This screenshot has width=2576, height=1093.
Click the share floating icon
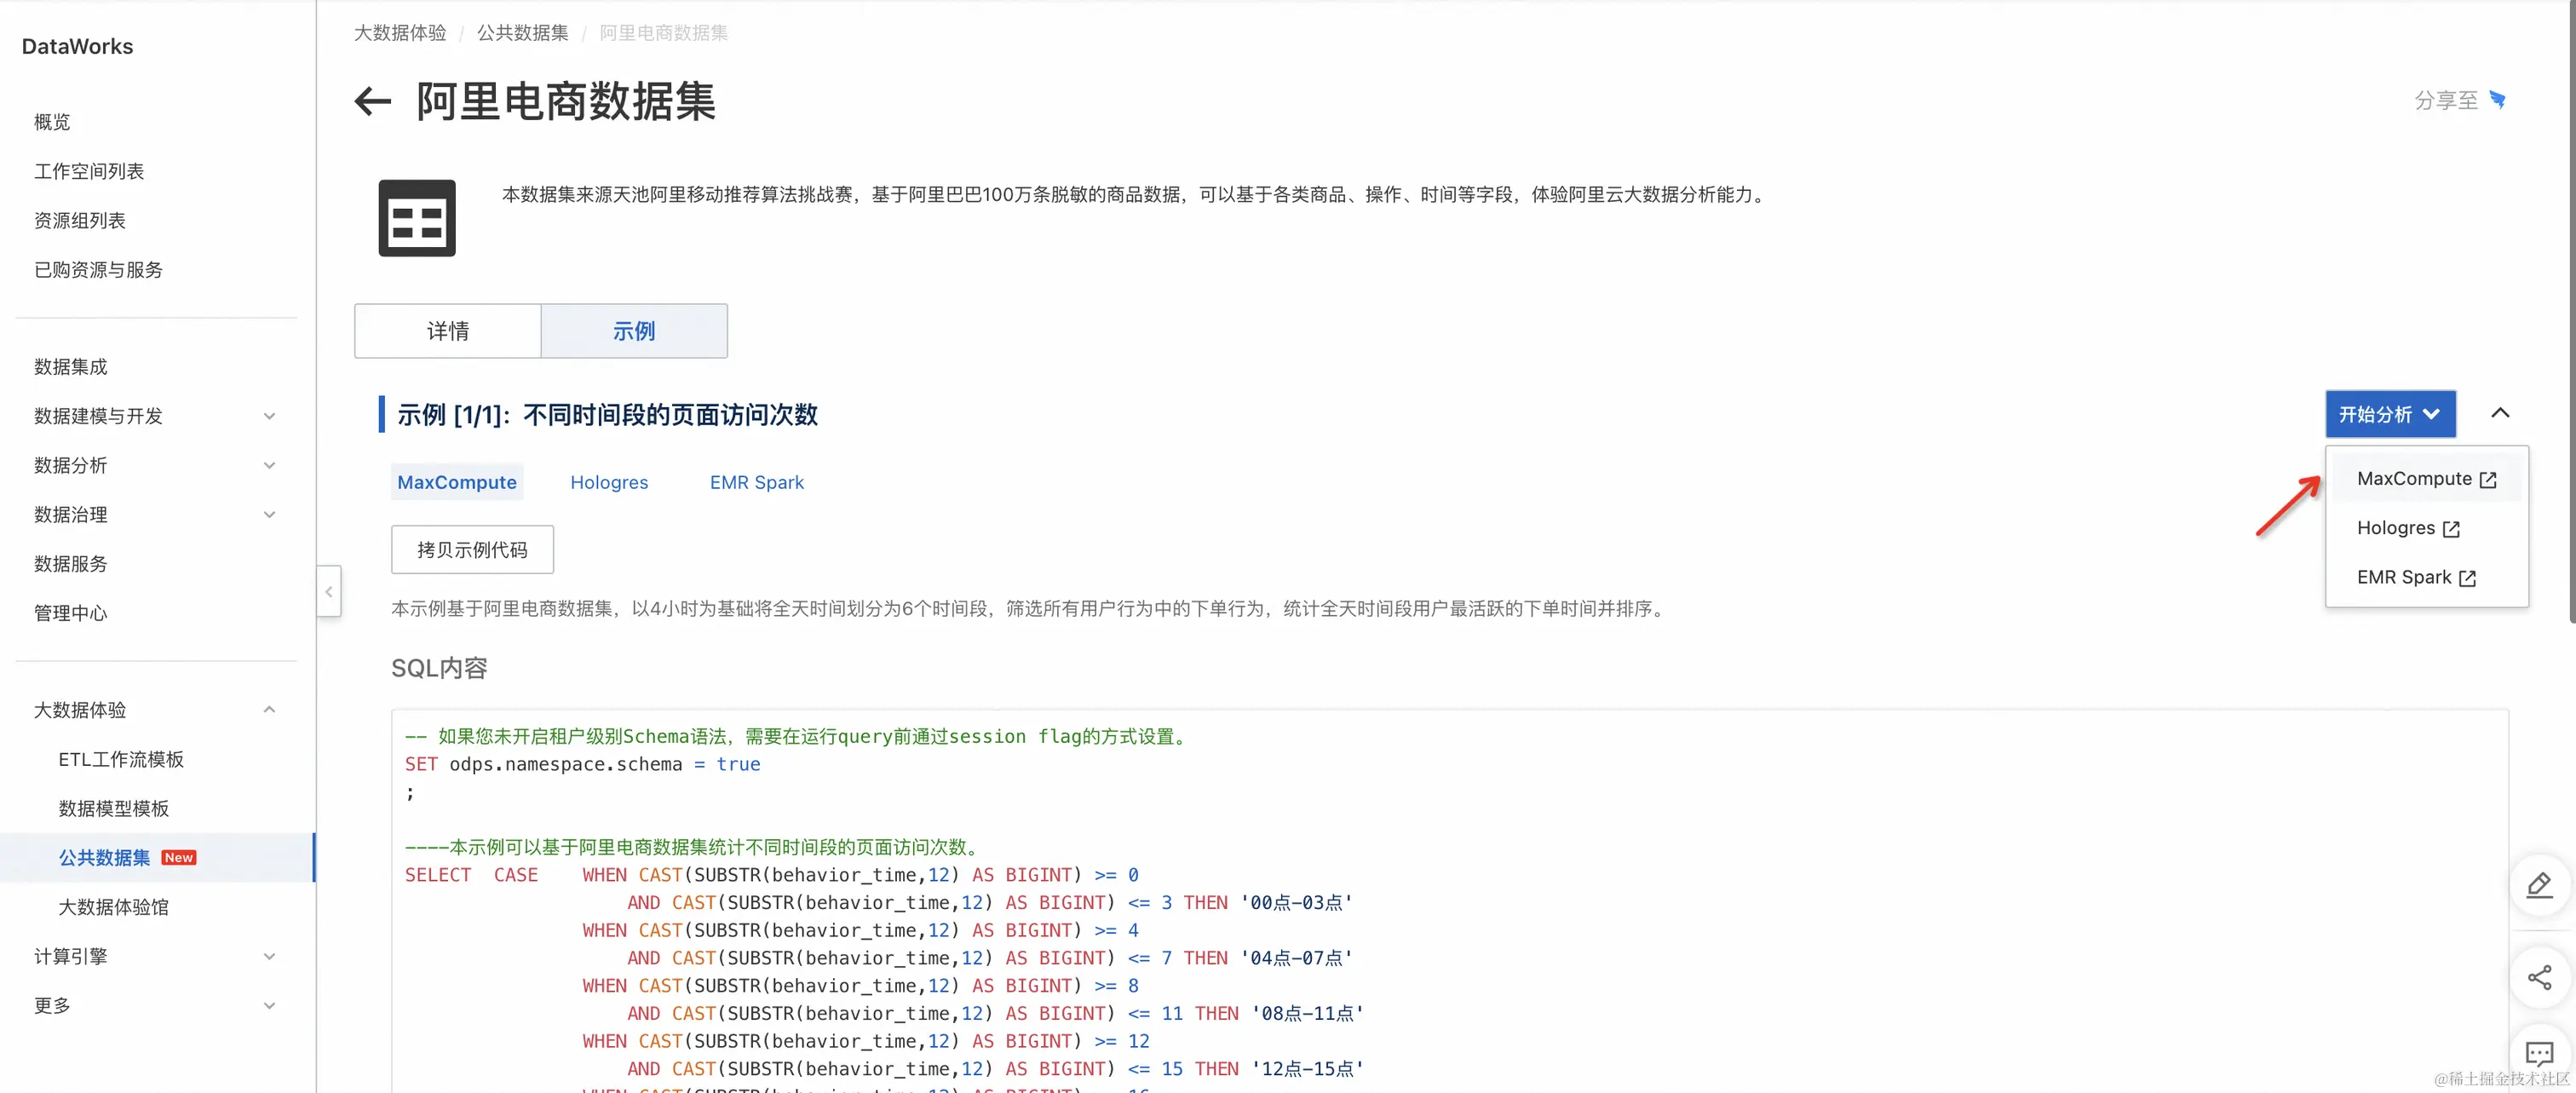[2539, 977]
